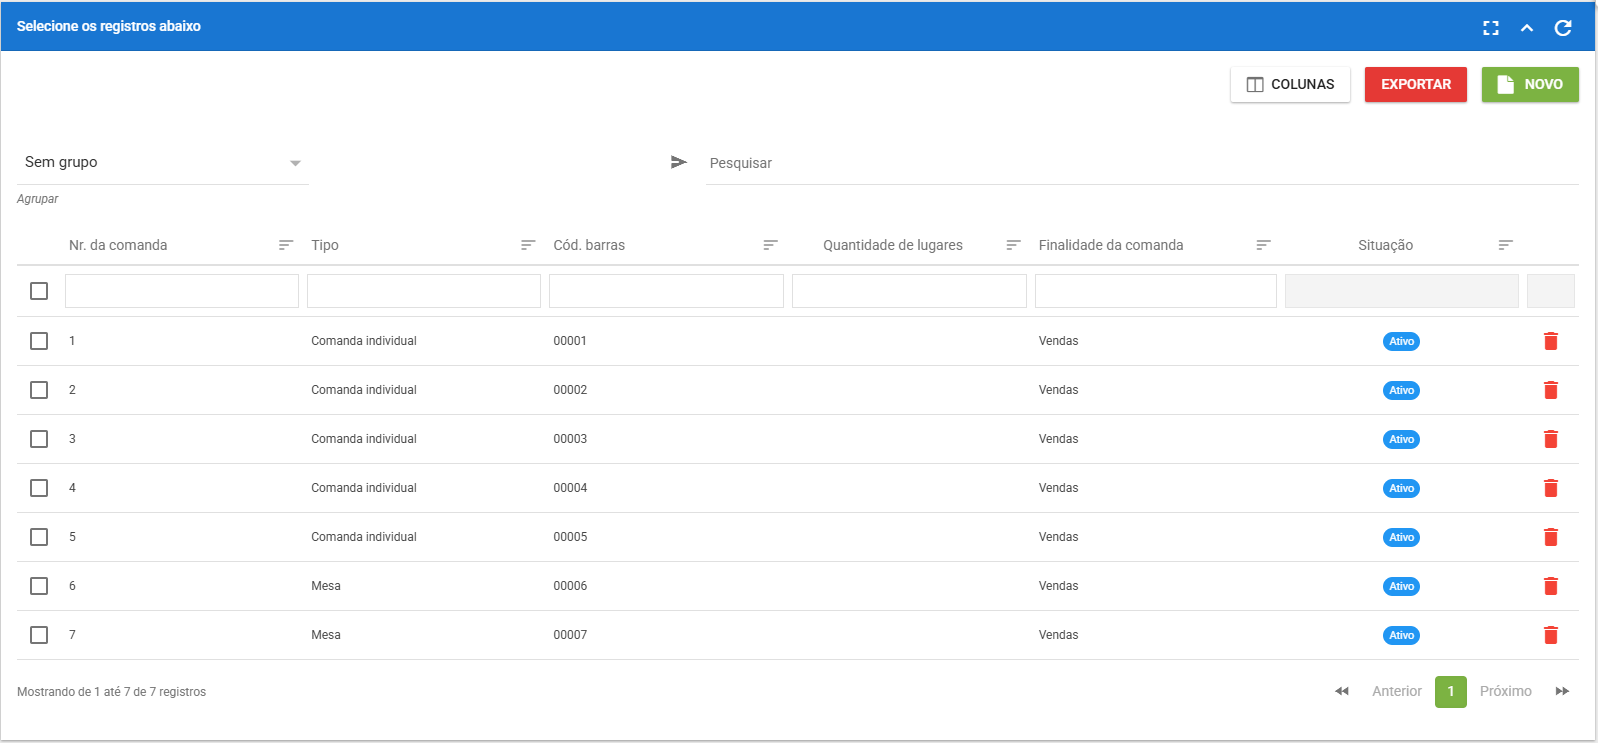This screenshot has width=1598, height=743.
Task: Select the checkbox for comanda 3
Action: click(x=39, y=439)
